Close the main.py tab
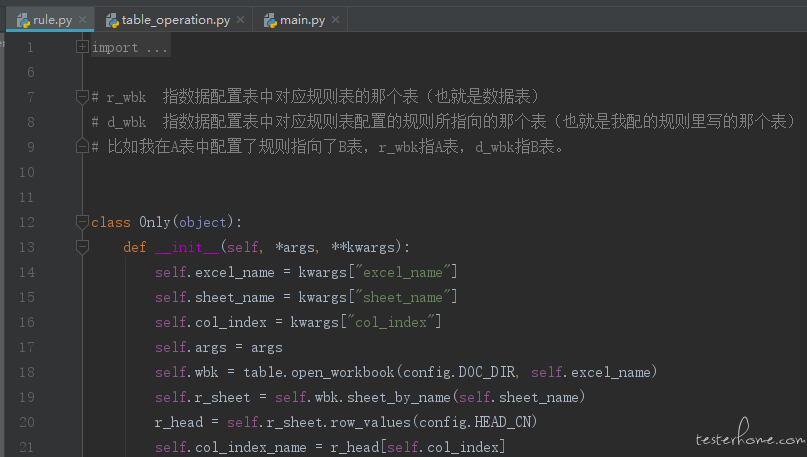807x457 pixels. point(336,20)
